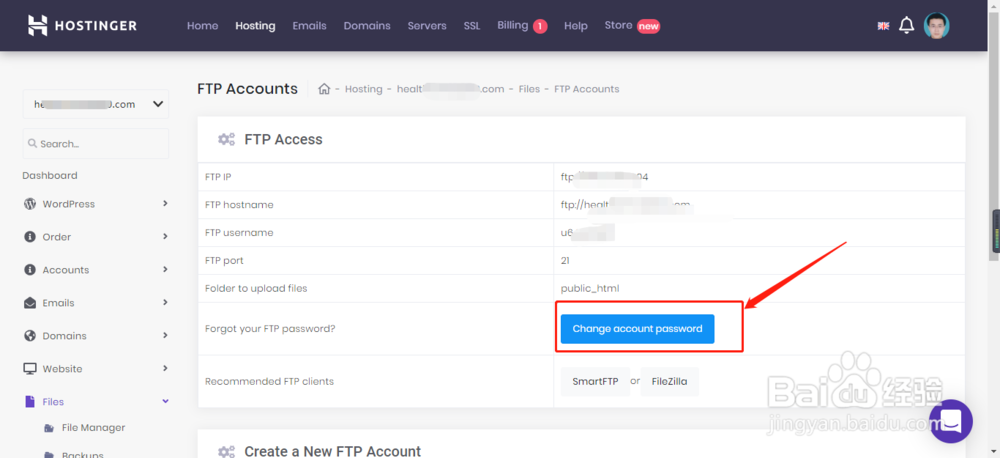The image size is (1000, 458).
Task: Open the notifications bell
Action: coord(906,26)
